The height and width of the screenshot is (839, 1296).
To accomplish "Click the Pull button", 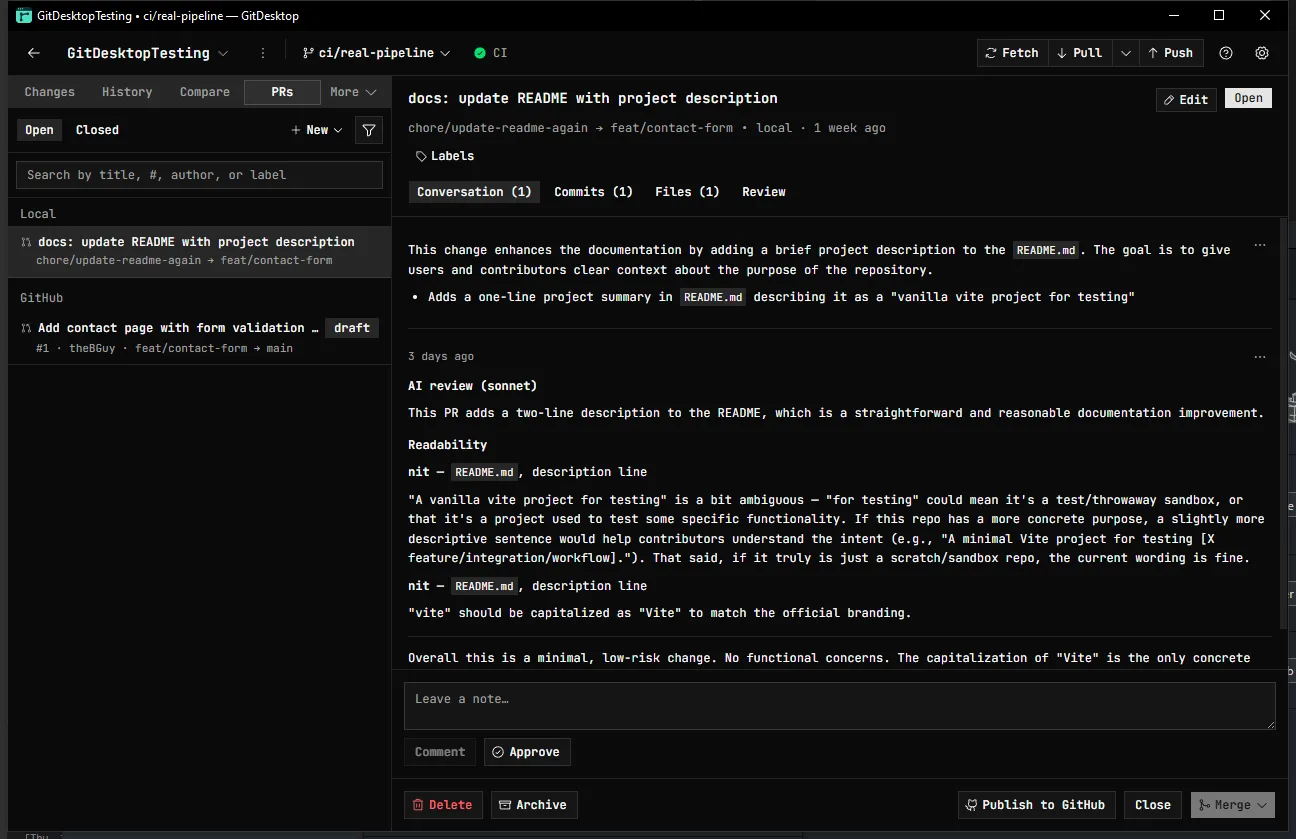I will click(1080, 53).
